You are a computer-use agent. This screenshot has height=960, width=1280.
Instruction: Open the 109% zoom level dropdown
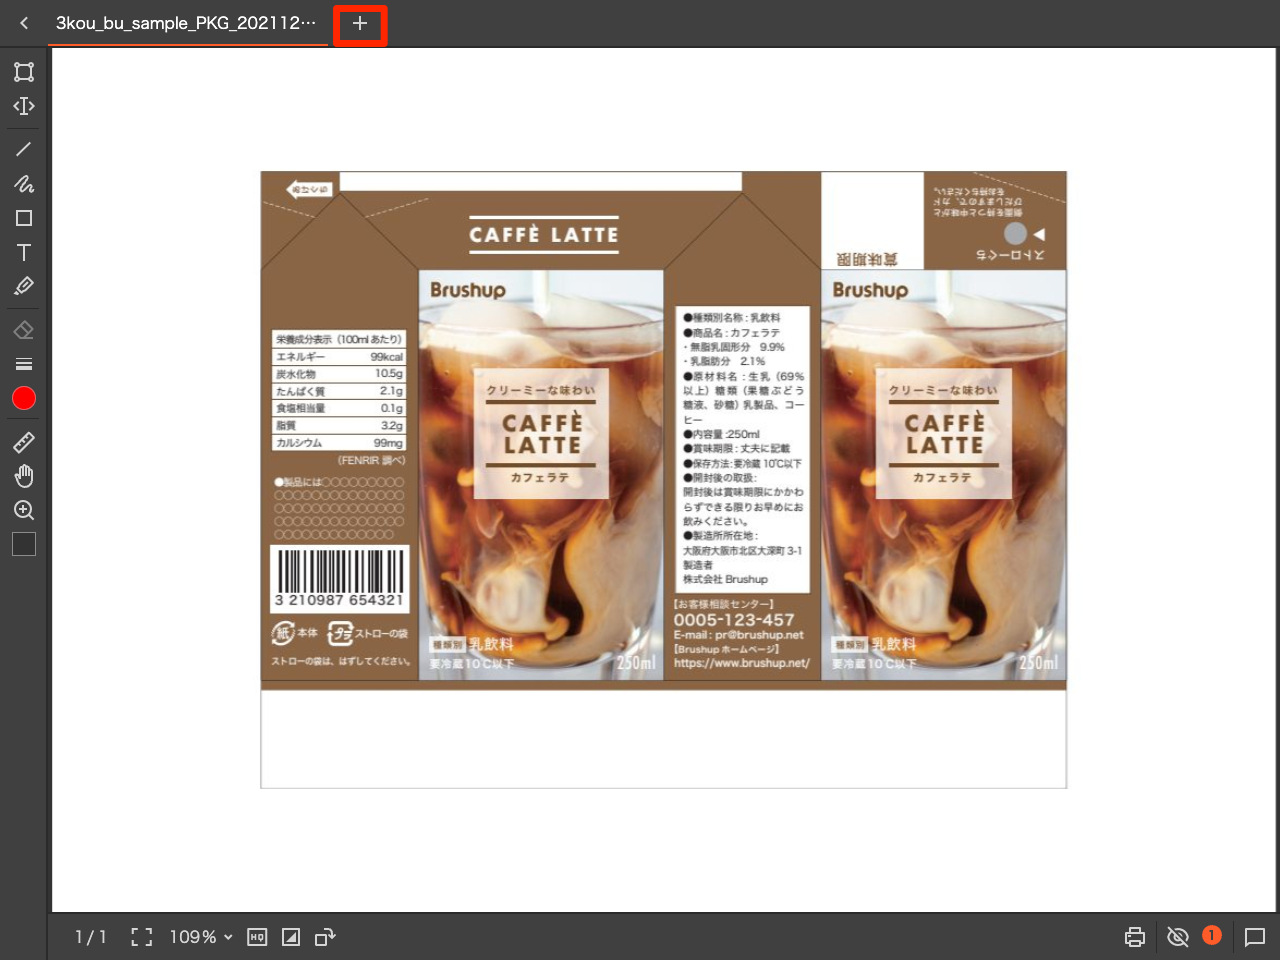pyautogui.click(x=201, y=937)
